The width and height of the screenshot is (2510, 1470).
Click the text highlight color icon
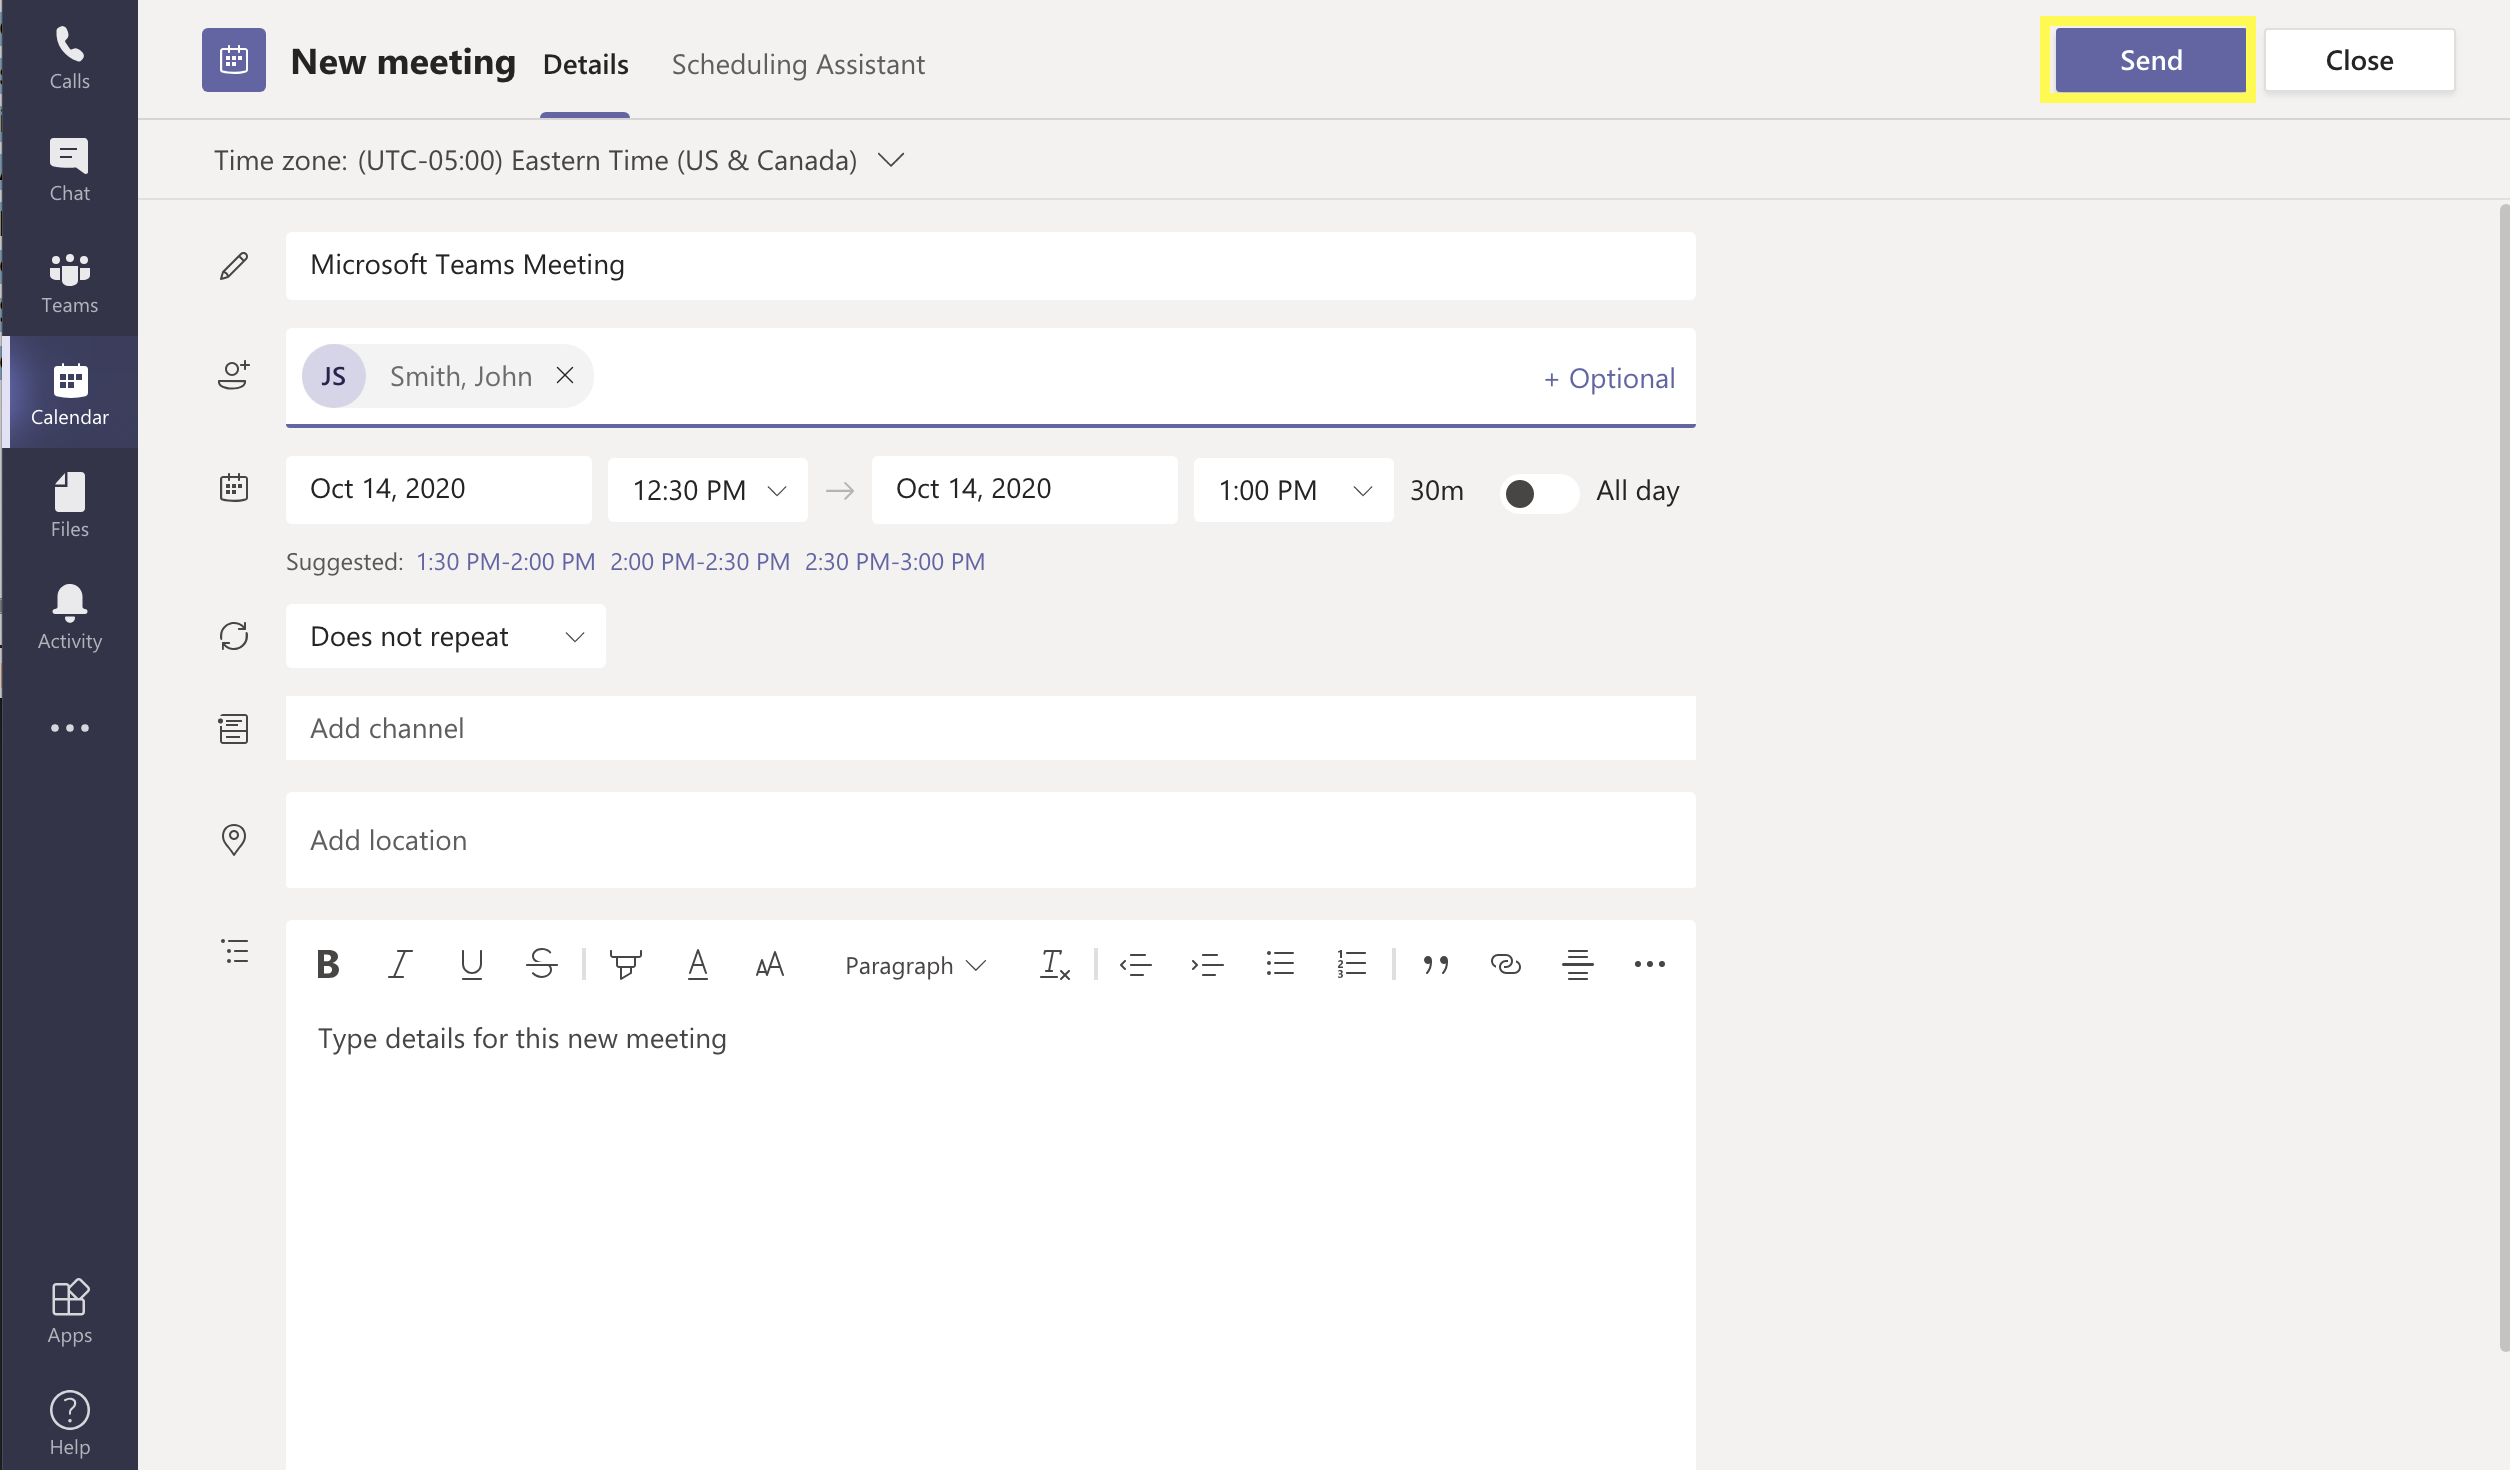point(626,964)
